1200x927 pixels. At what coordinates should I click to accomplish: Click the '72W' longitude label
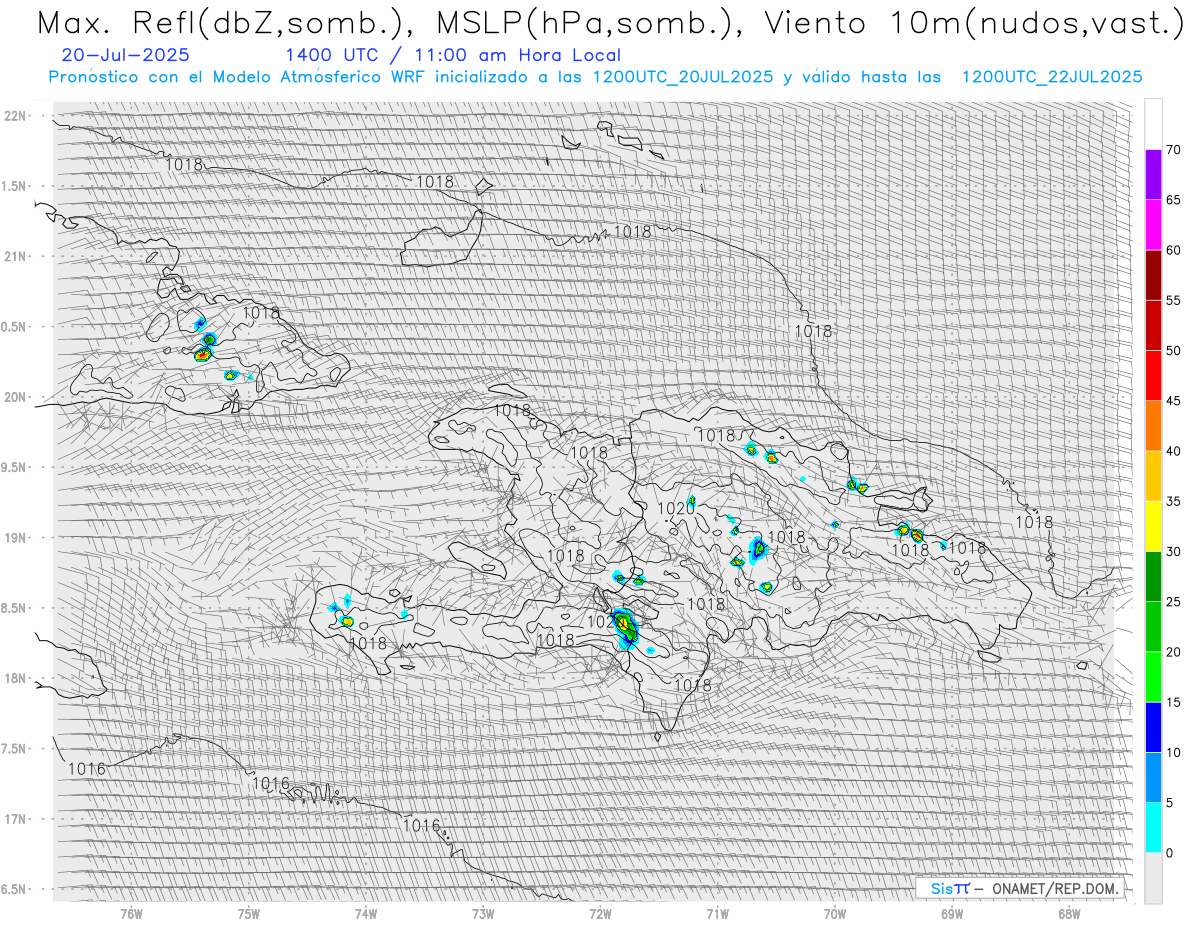(x=600, y=913)
